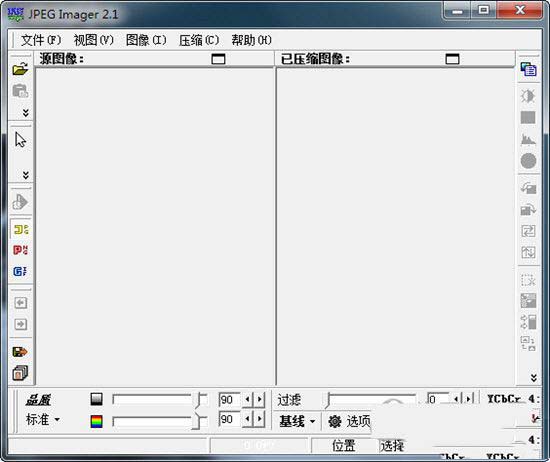
Task: Increase the lower quality value with right arrow
Action: [x=259, y=419]
